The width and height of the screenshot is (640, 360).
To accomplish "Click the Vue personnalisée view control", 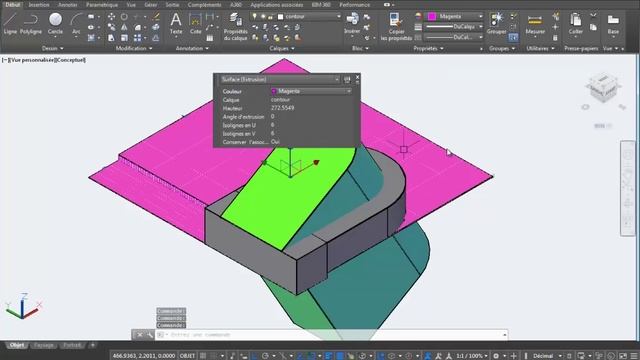I will [31, 60].
